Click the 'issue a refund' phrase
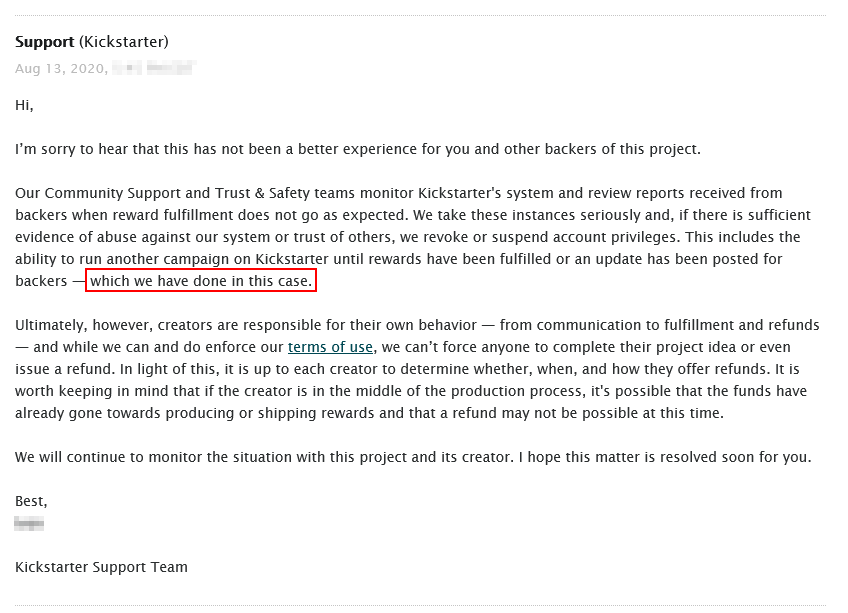 65,369
